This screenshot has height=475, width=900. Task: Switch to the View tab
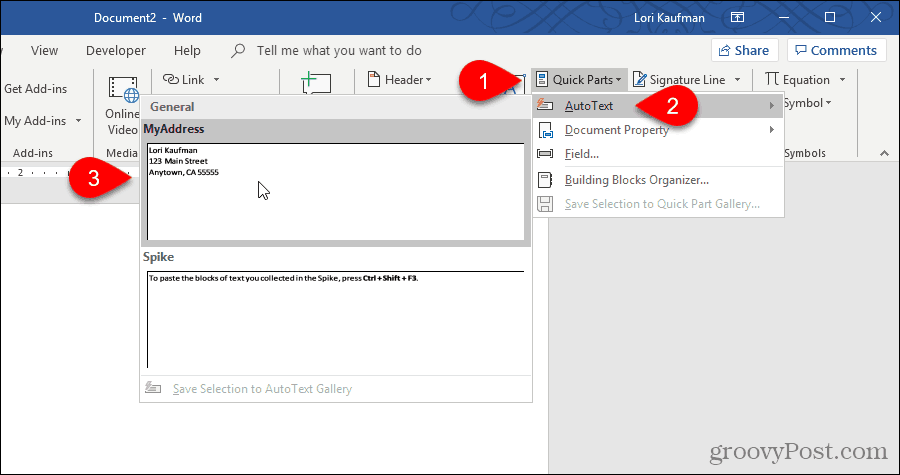pyautogui.click(x=44, y=50)
